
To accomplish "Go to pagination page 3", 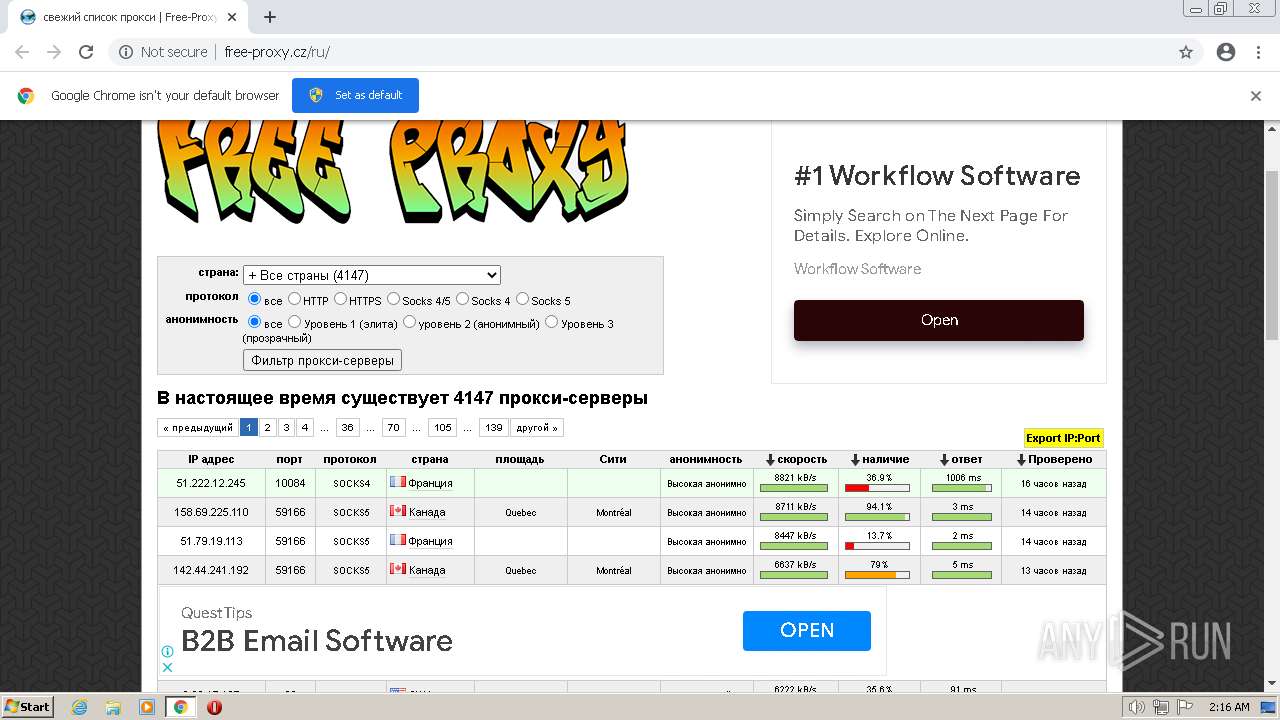I will [286, 428].
